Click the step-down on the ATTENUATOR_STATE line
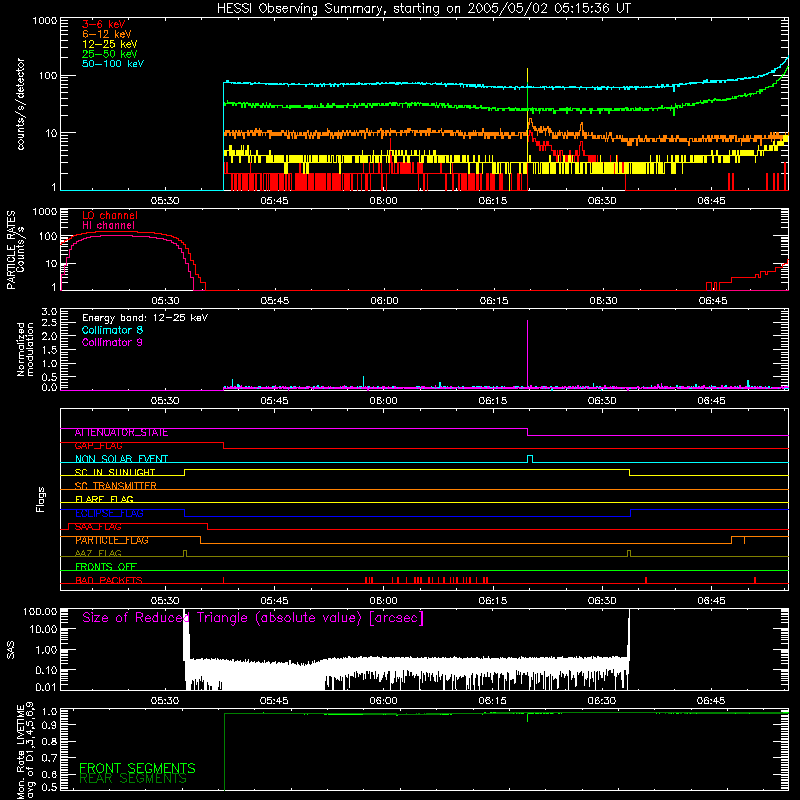Screen dimensions: 800x800 click(x=528, y=432)
